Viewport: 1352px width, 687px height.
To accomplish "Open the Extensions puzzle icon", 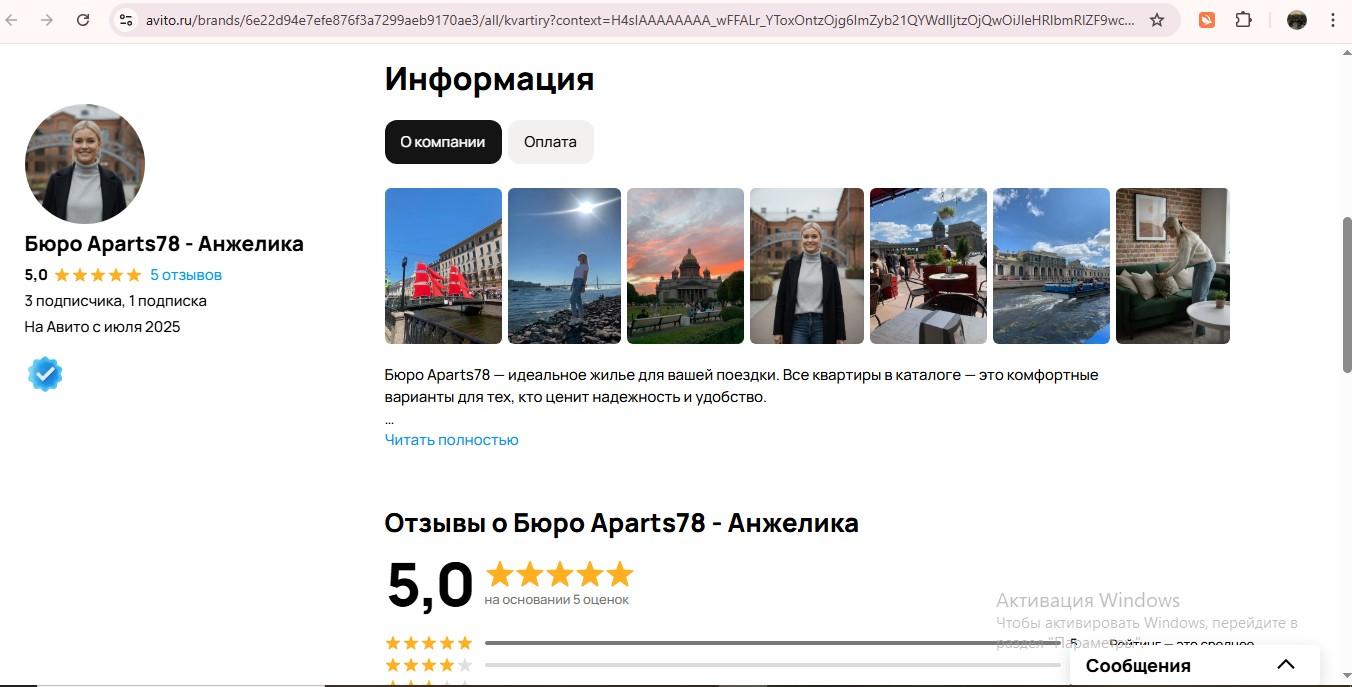I will 1243,20.
